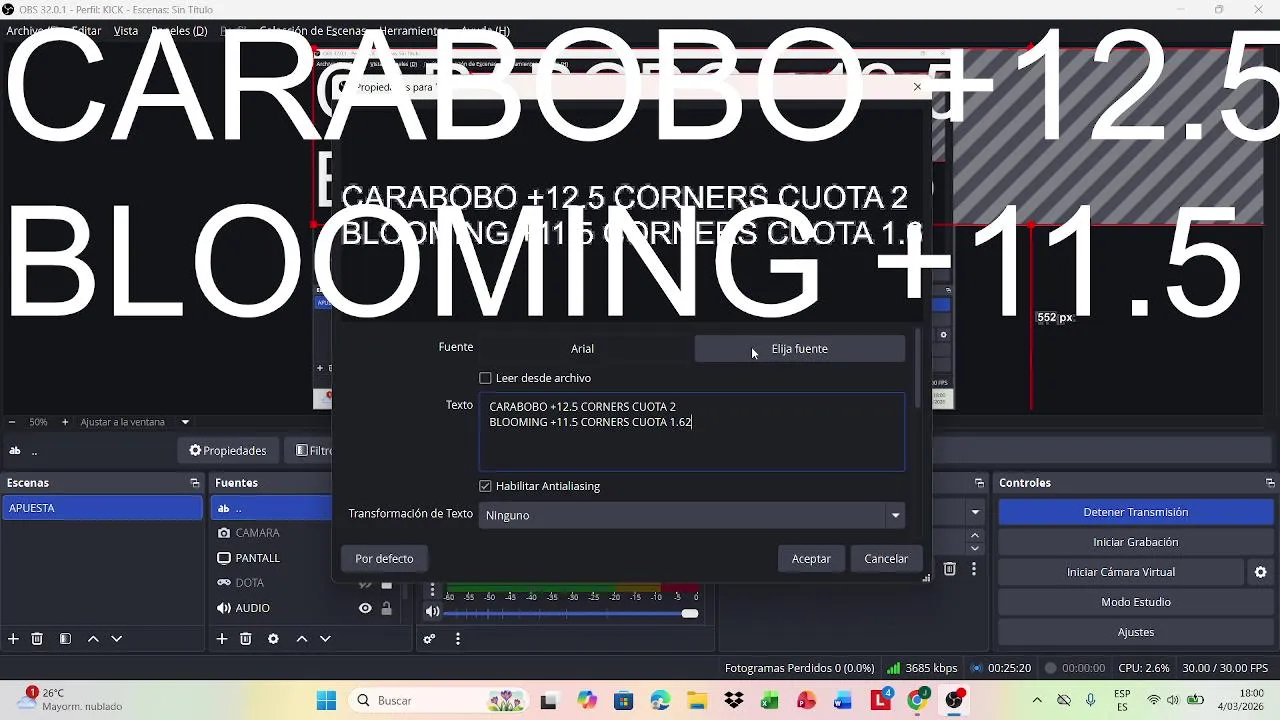Move source up arrow in Fuentes panel
1280x720 pixels.
click(x=301, y=639)
